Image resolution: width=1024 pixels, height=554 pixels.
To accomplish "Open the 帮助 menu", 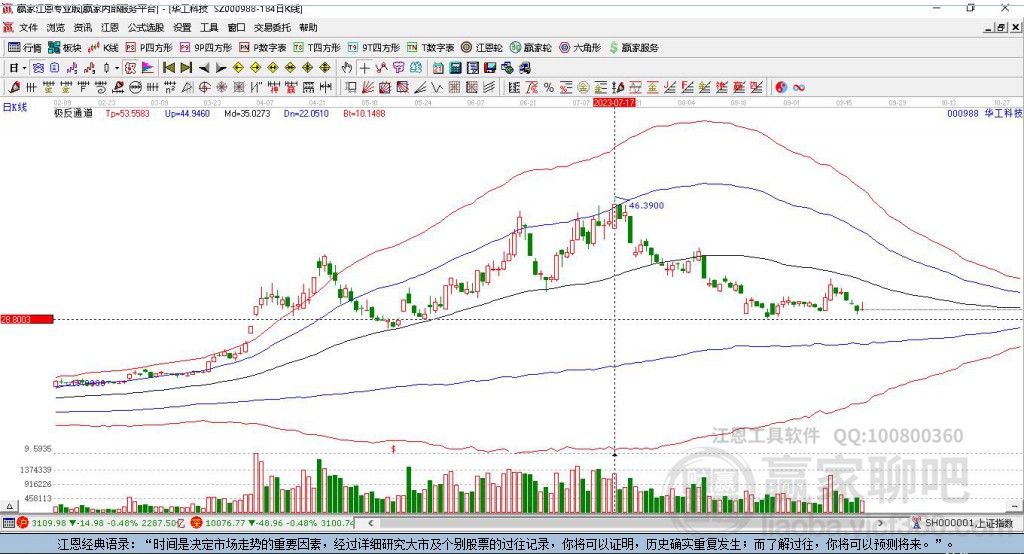I will coord(308,27).
